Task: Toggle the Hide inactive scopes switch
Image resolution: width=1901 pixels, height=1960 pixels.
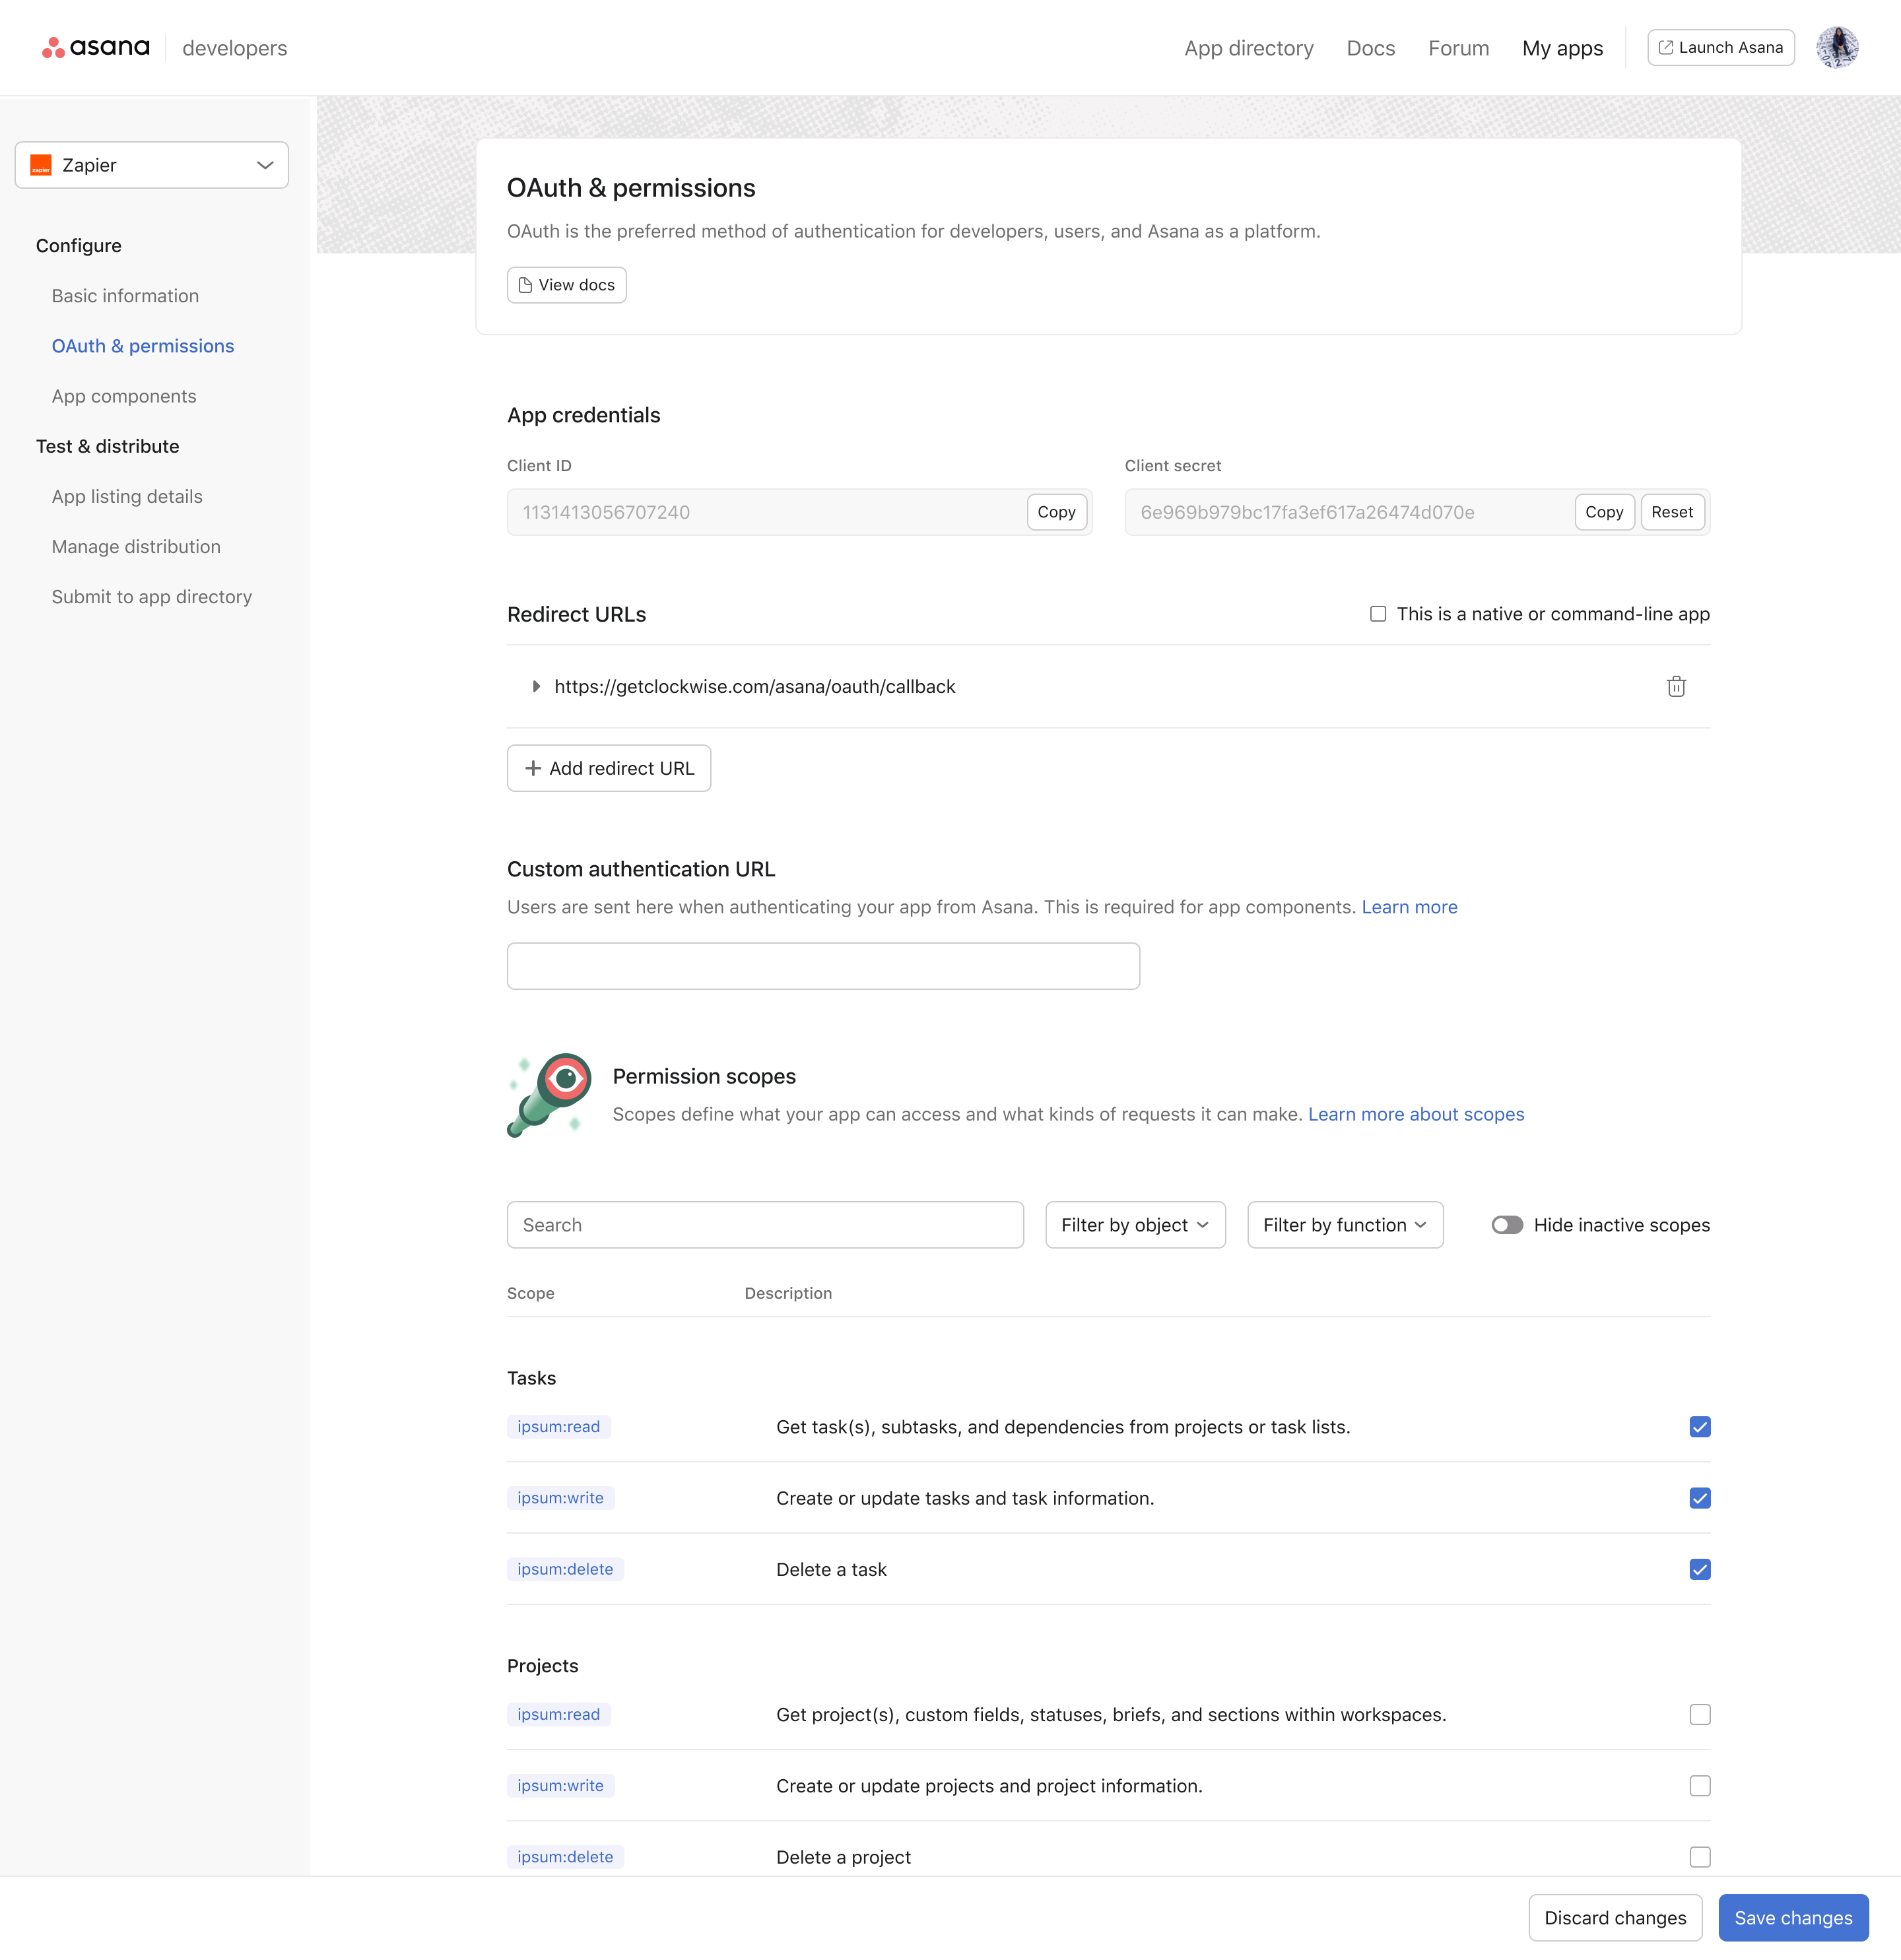Action: 1506,1224
